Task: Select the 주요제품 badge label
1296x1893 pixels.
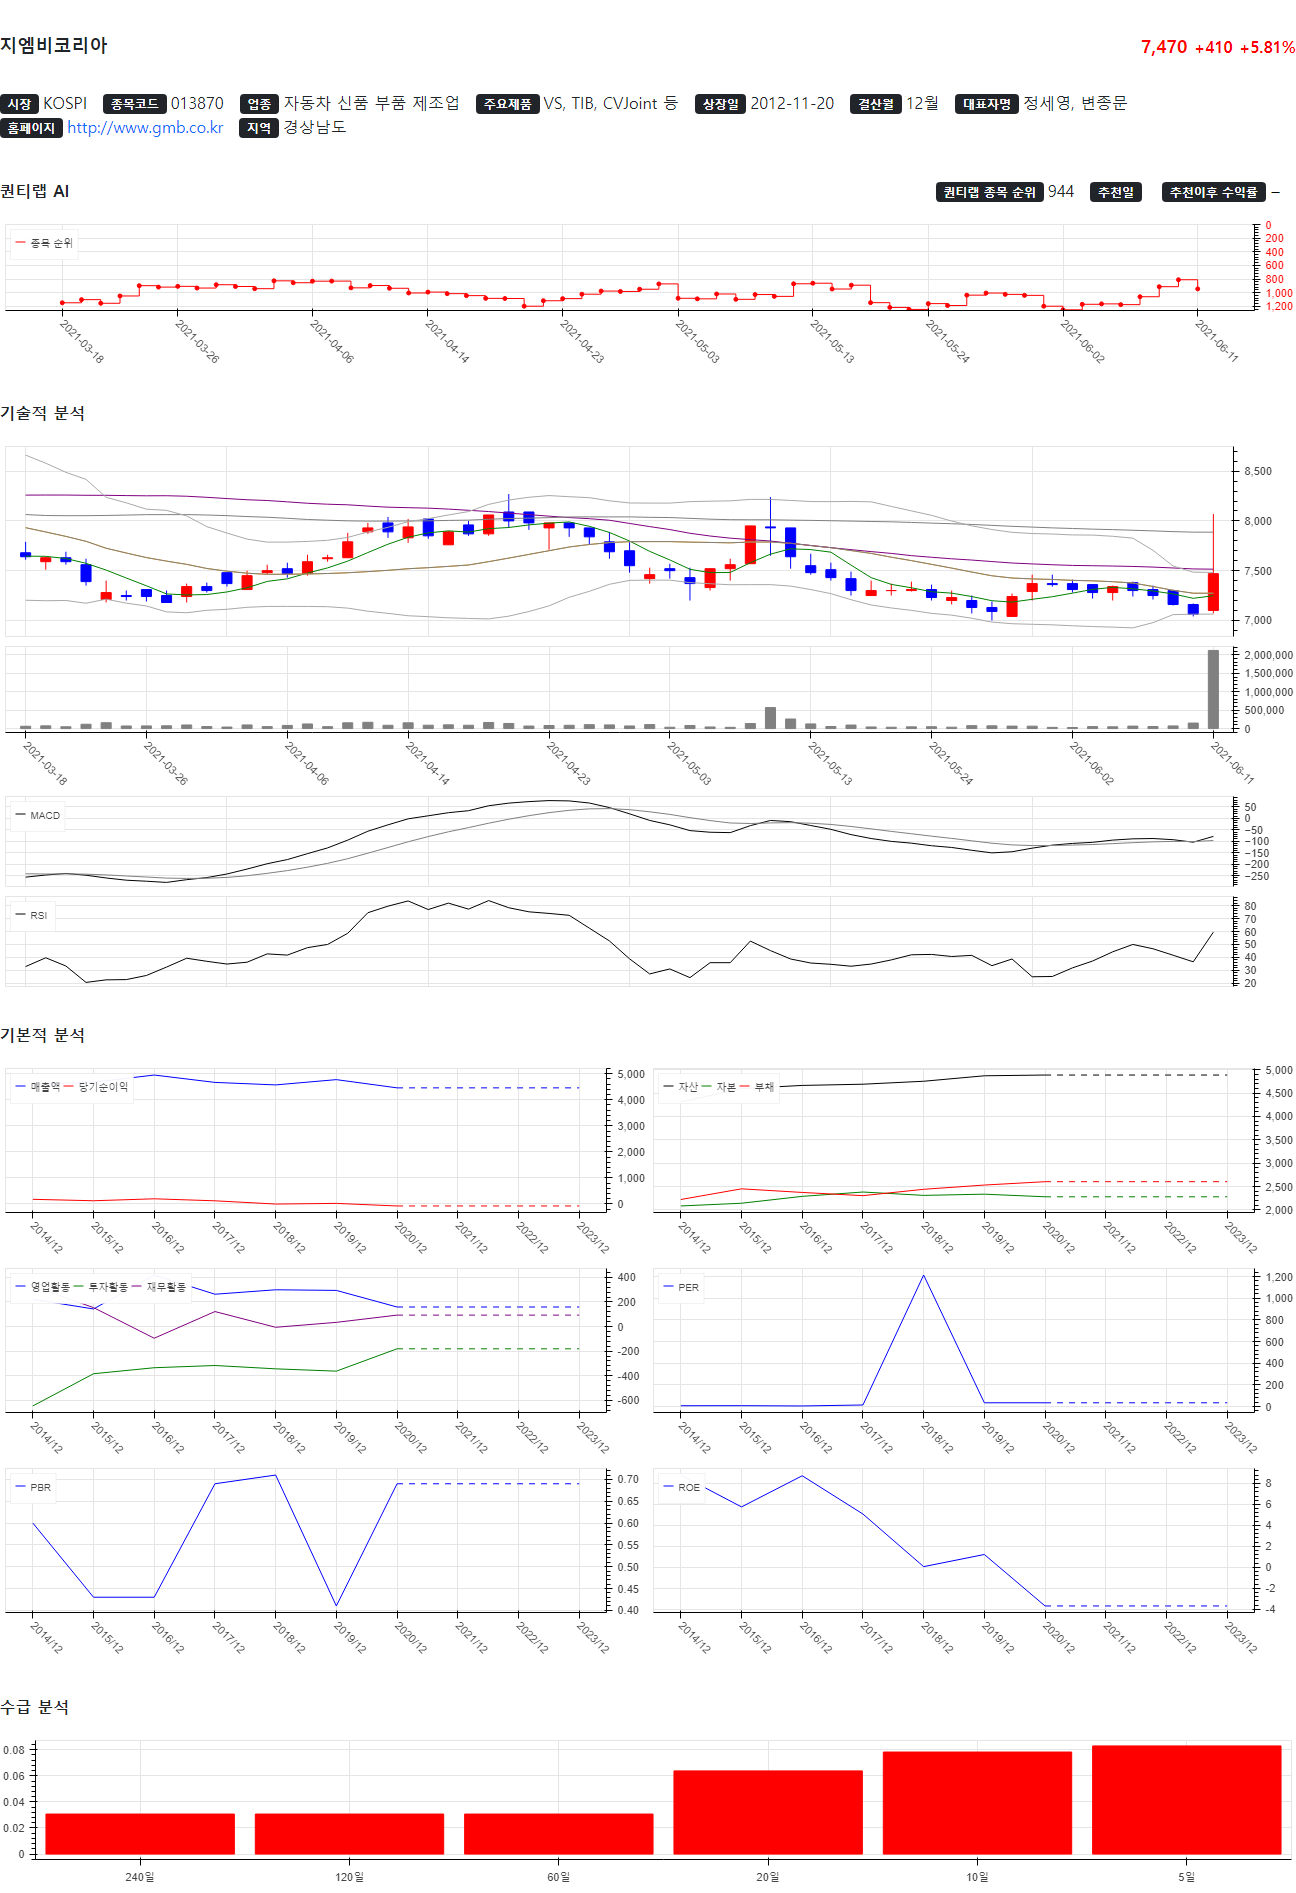Action: point(507,104)
